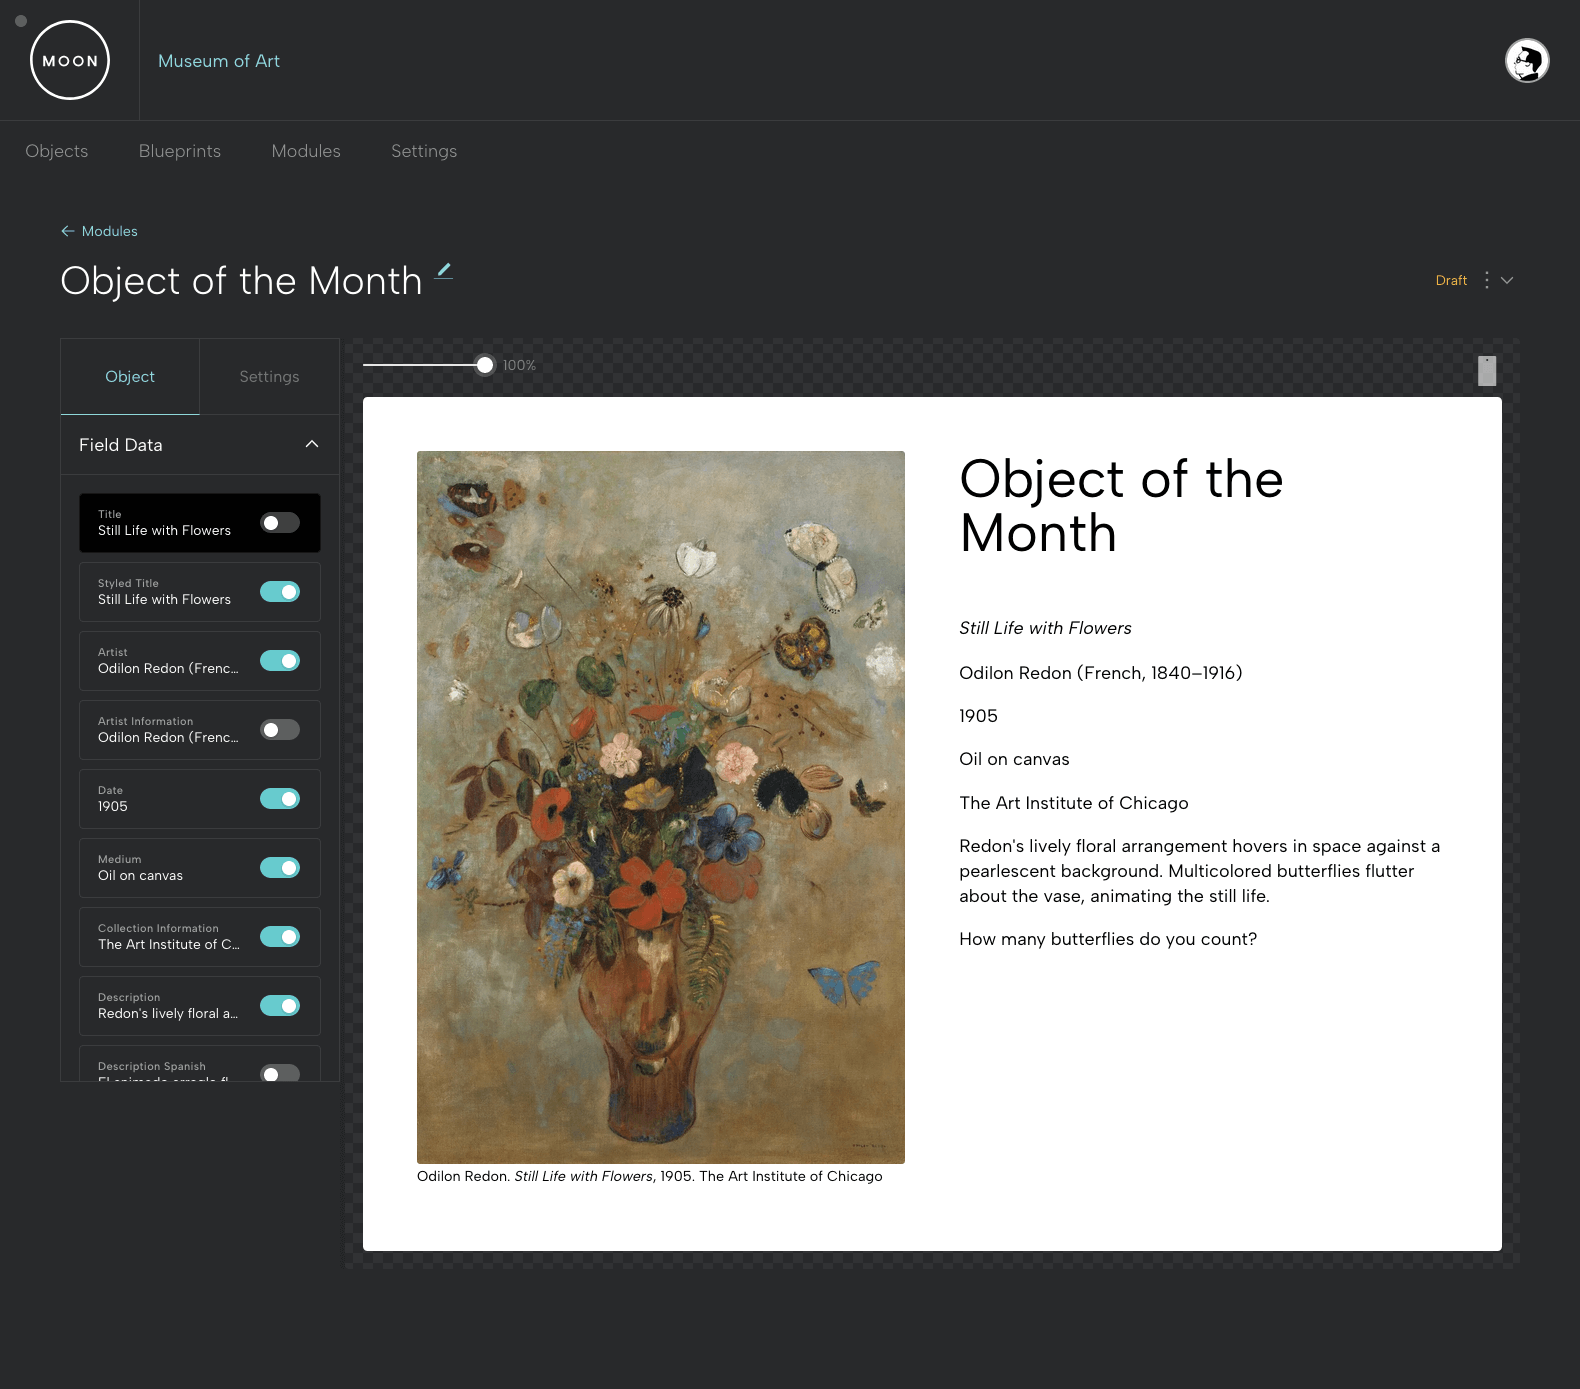The height and width of the screenshot is (1389, 1580).
Task: Select the Date 1905 field card
Action: (x=200, y=799)
